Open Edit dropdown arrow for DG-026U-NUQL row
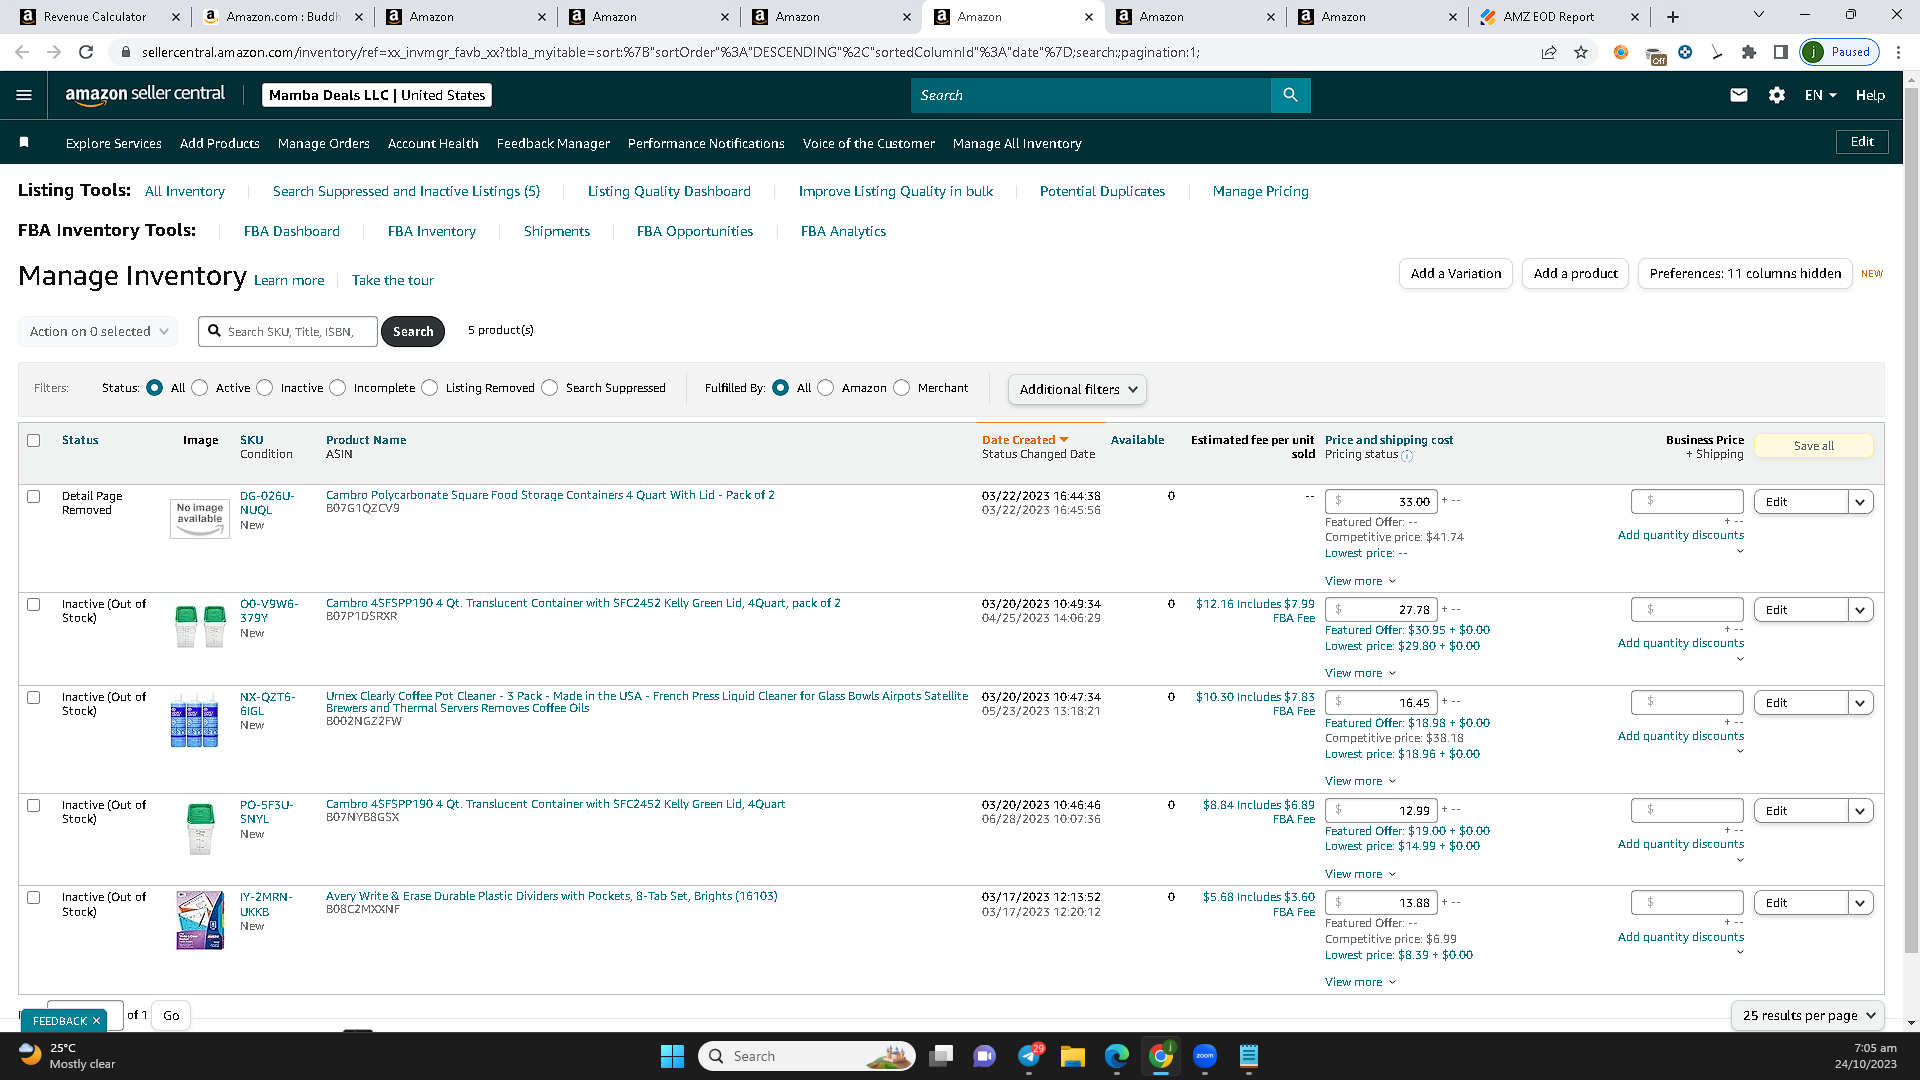1920x1080 pixels. point(1860,502)
